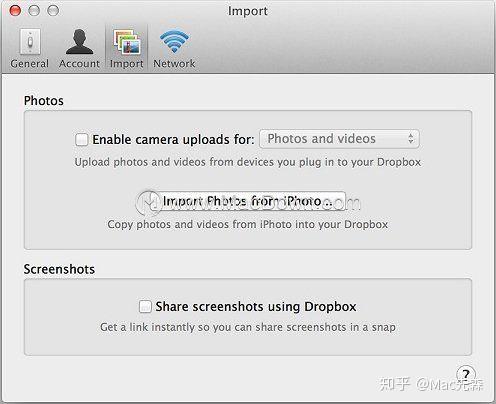The image size is (496, 404).
Task: Click the Import stacked photos icon
Action: pos(127,42)
